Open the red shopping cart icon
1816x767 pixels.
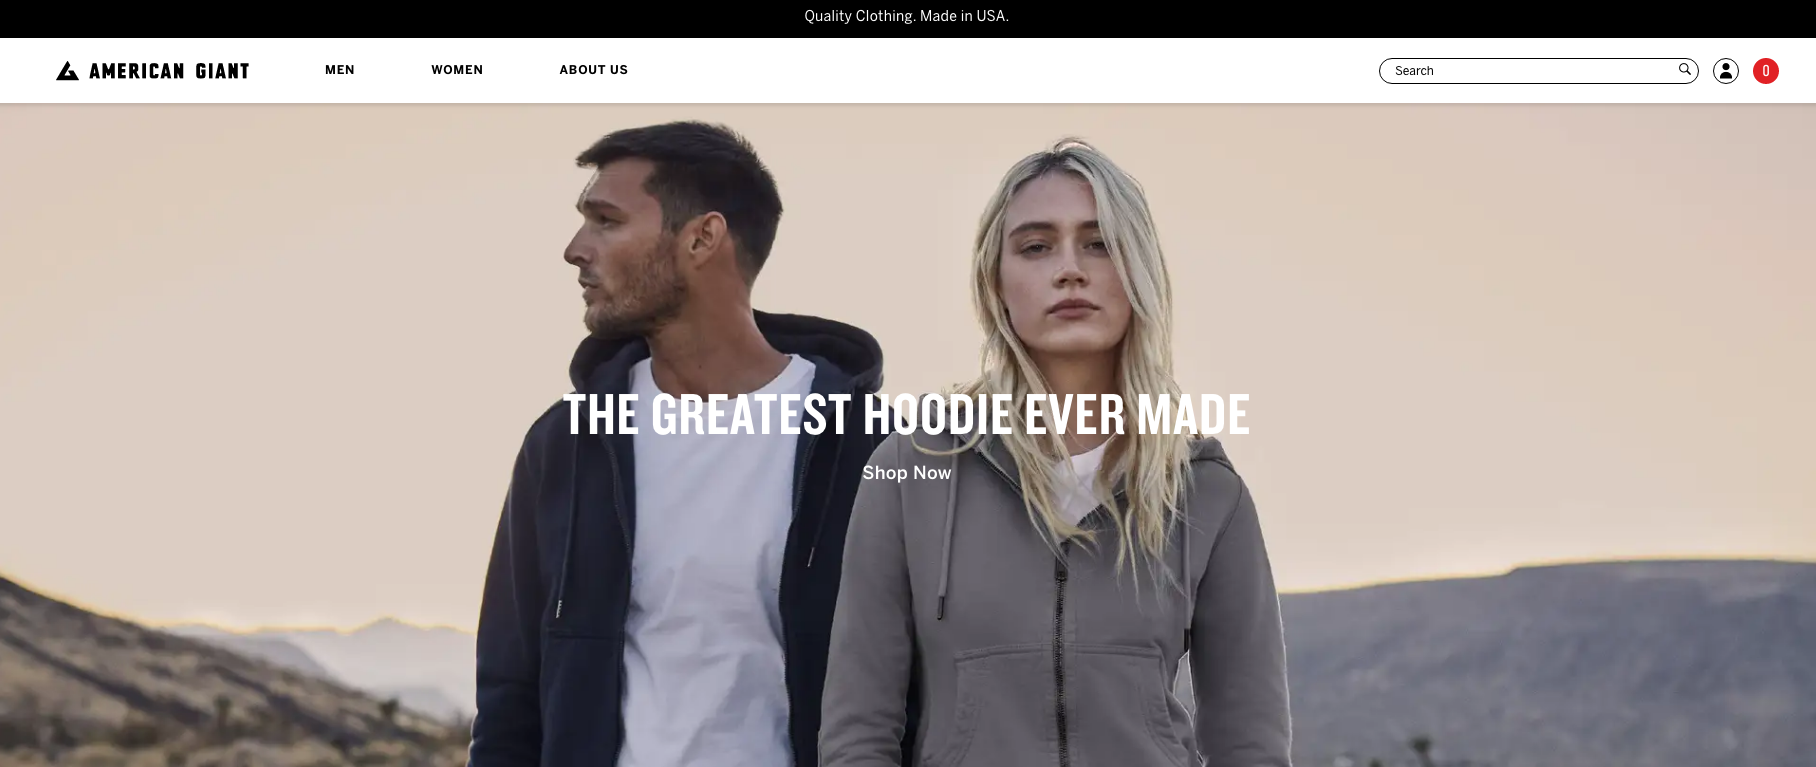[1765, 71]
